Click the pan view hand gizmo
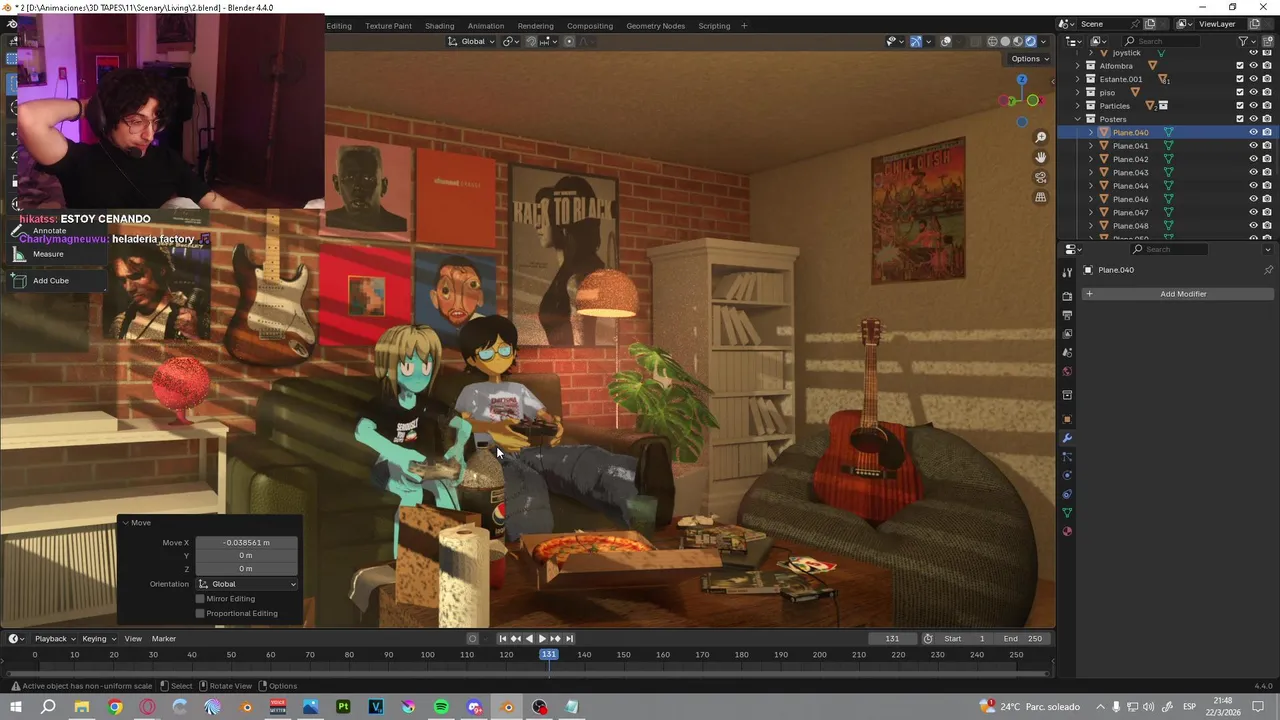Screen dimensions: 1280x720 [1041, 157]
